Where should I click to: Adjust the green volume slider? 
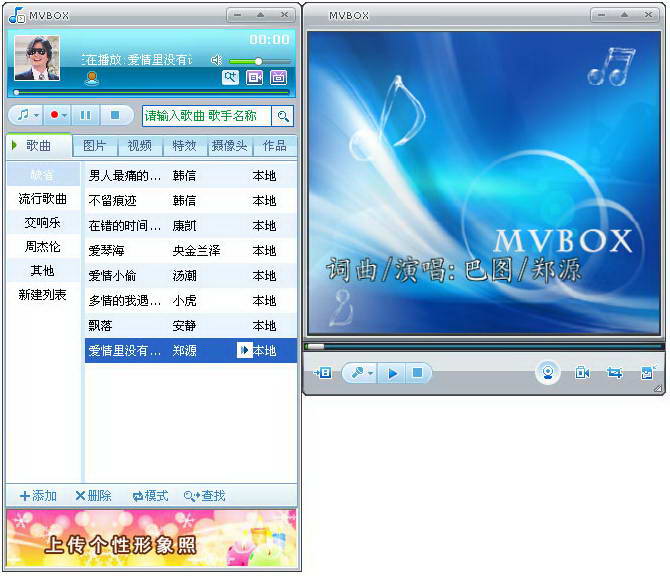pyautogui.click(x=260, y=62)
